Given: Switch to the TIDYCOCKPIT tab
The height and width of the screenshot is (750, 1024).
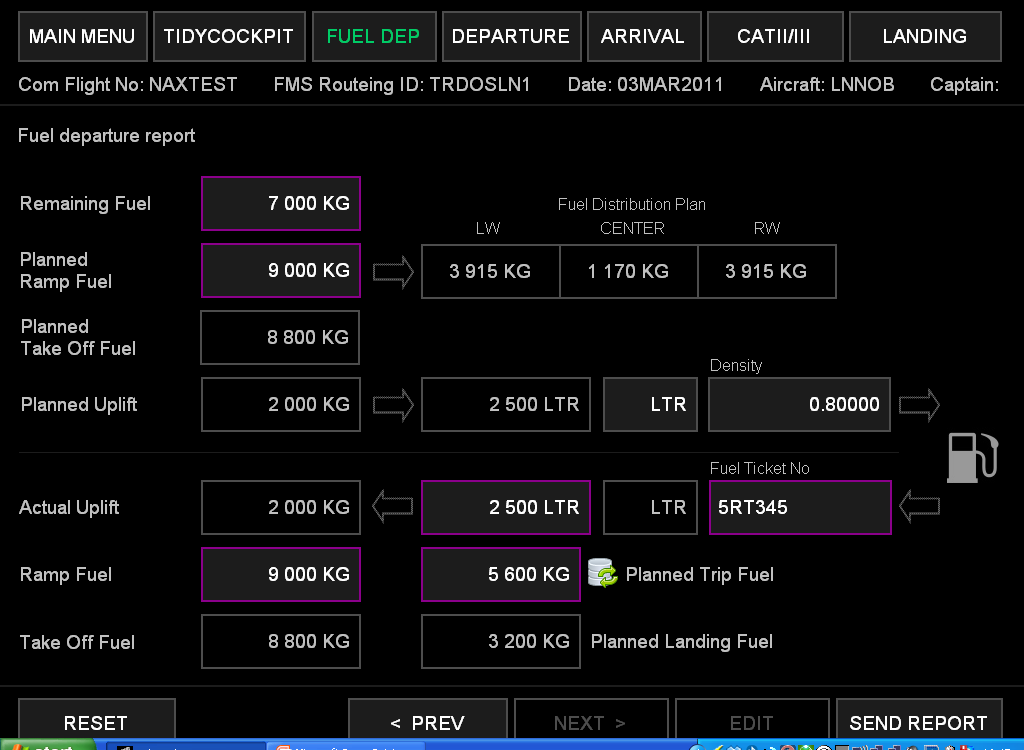Looking at the screenshot, I should (x=229, y=37).
